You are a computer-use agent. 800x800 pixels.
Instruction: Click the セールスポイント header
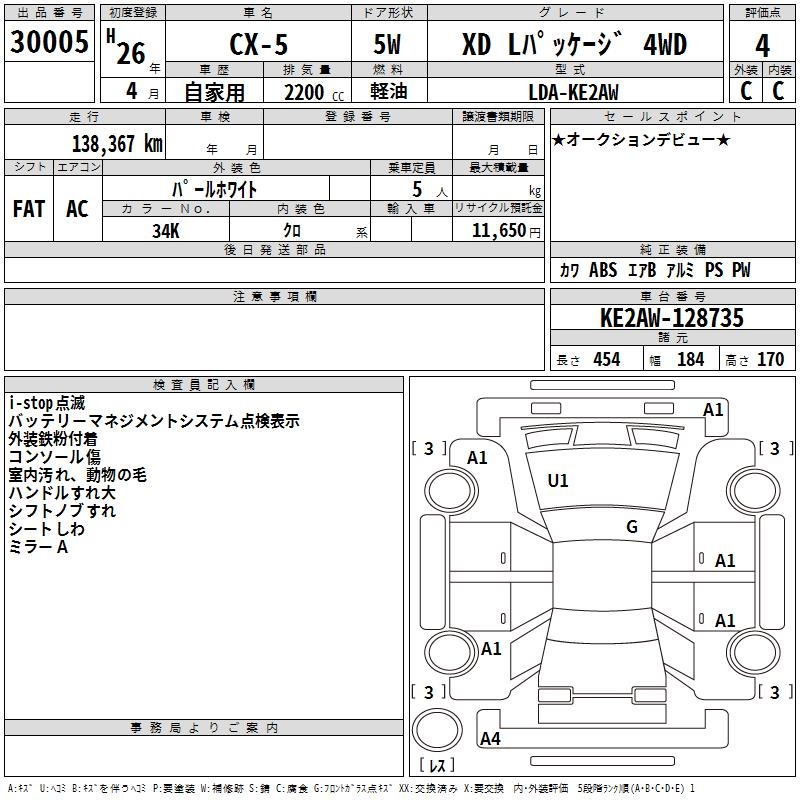[x=672, y=116]
